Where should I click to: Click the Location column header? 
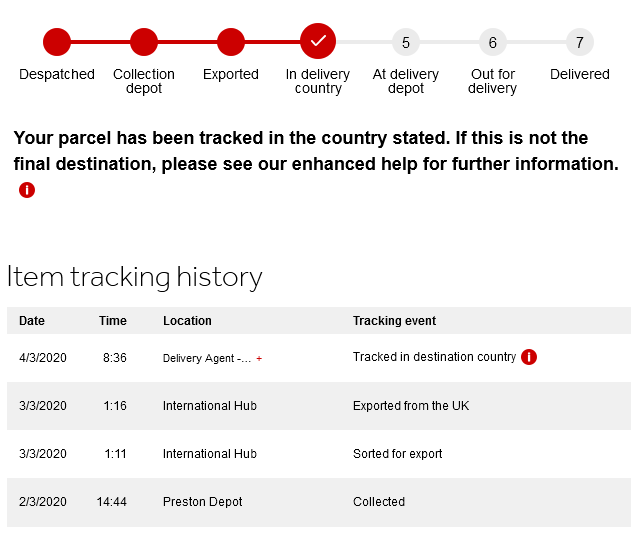187,321
